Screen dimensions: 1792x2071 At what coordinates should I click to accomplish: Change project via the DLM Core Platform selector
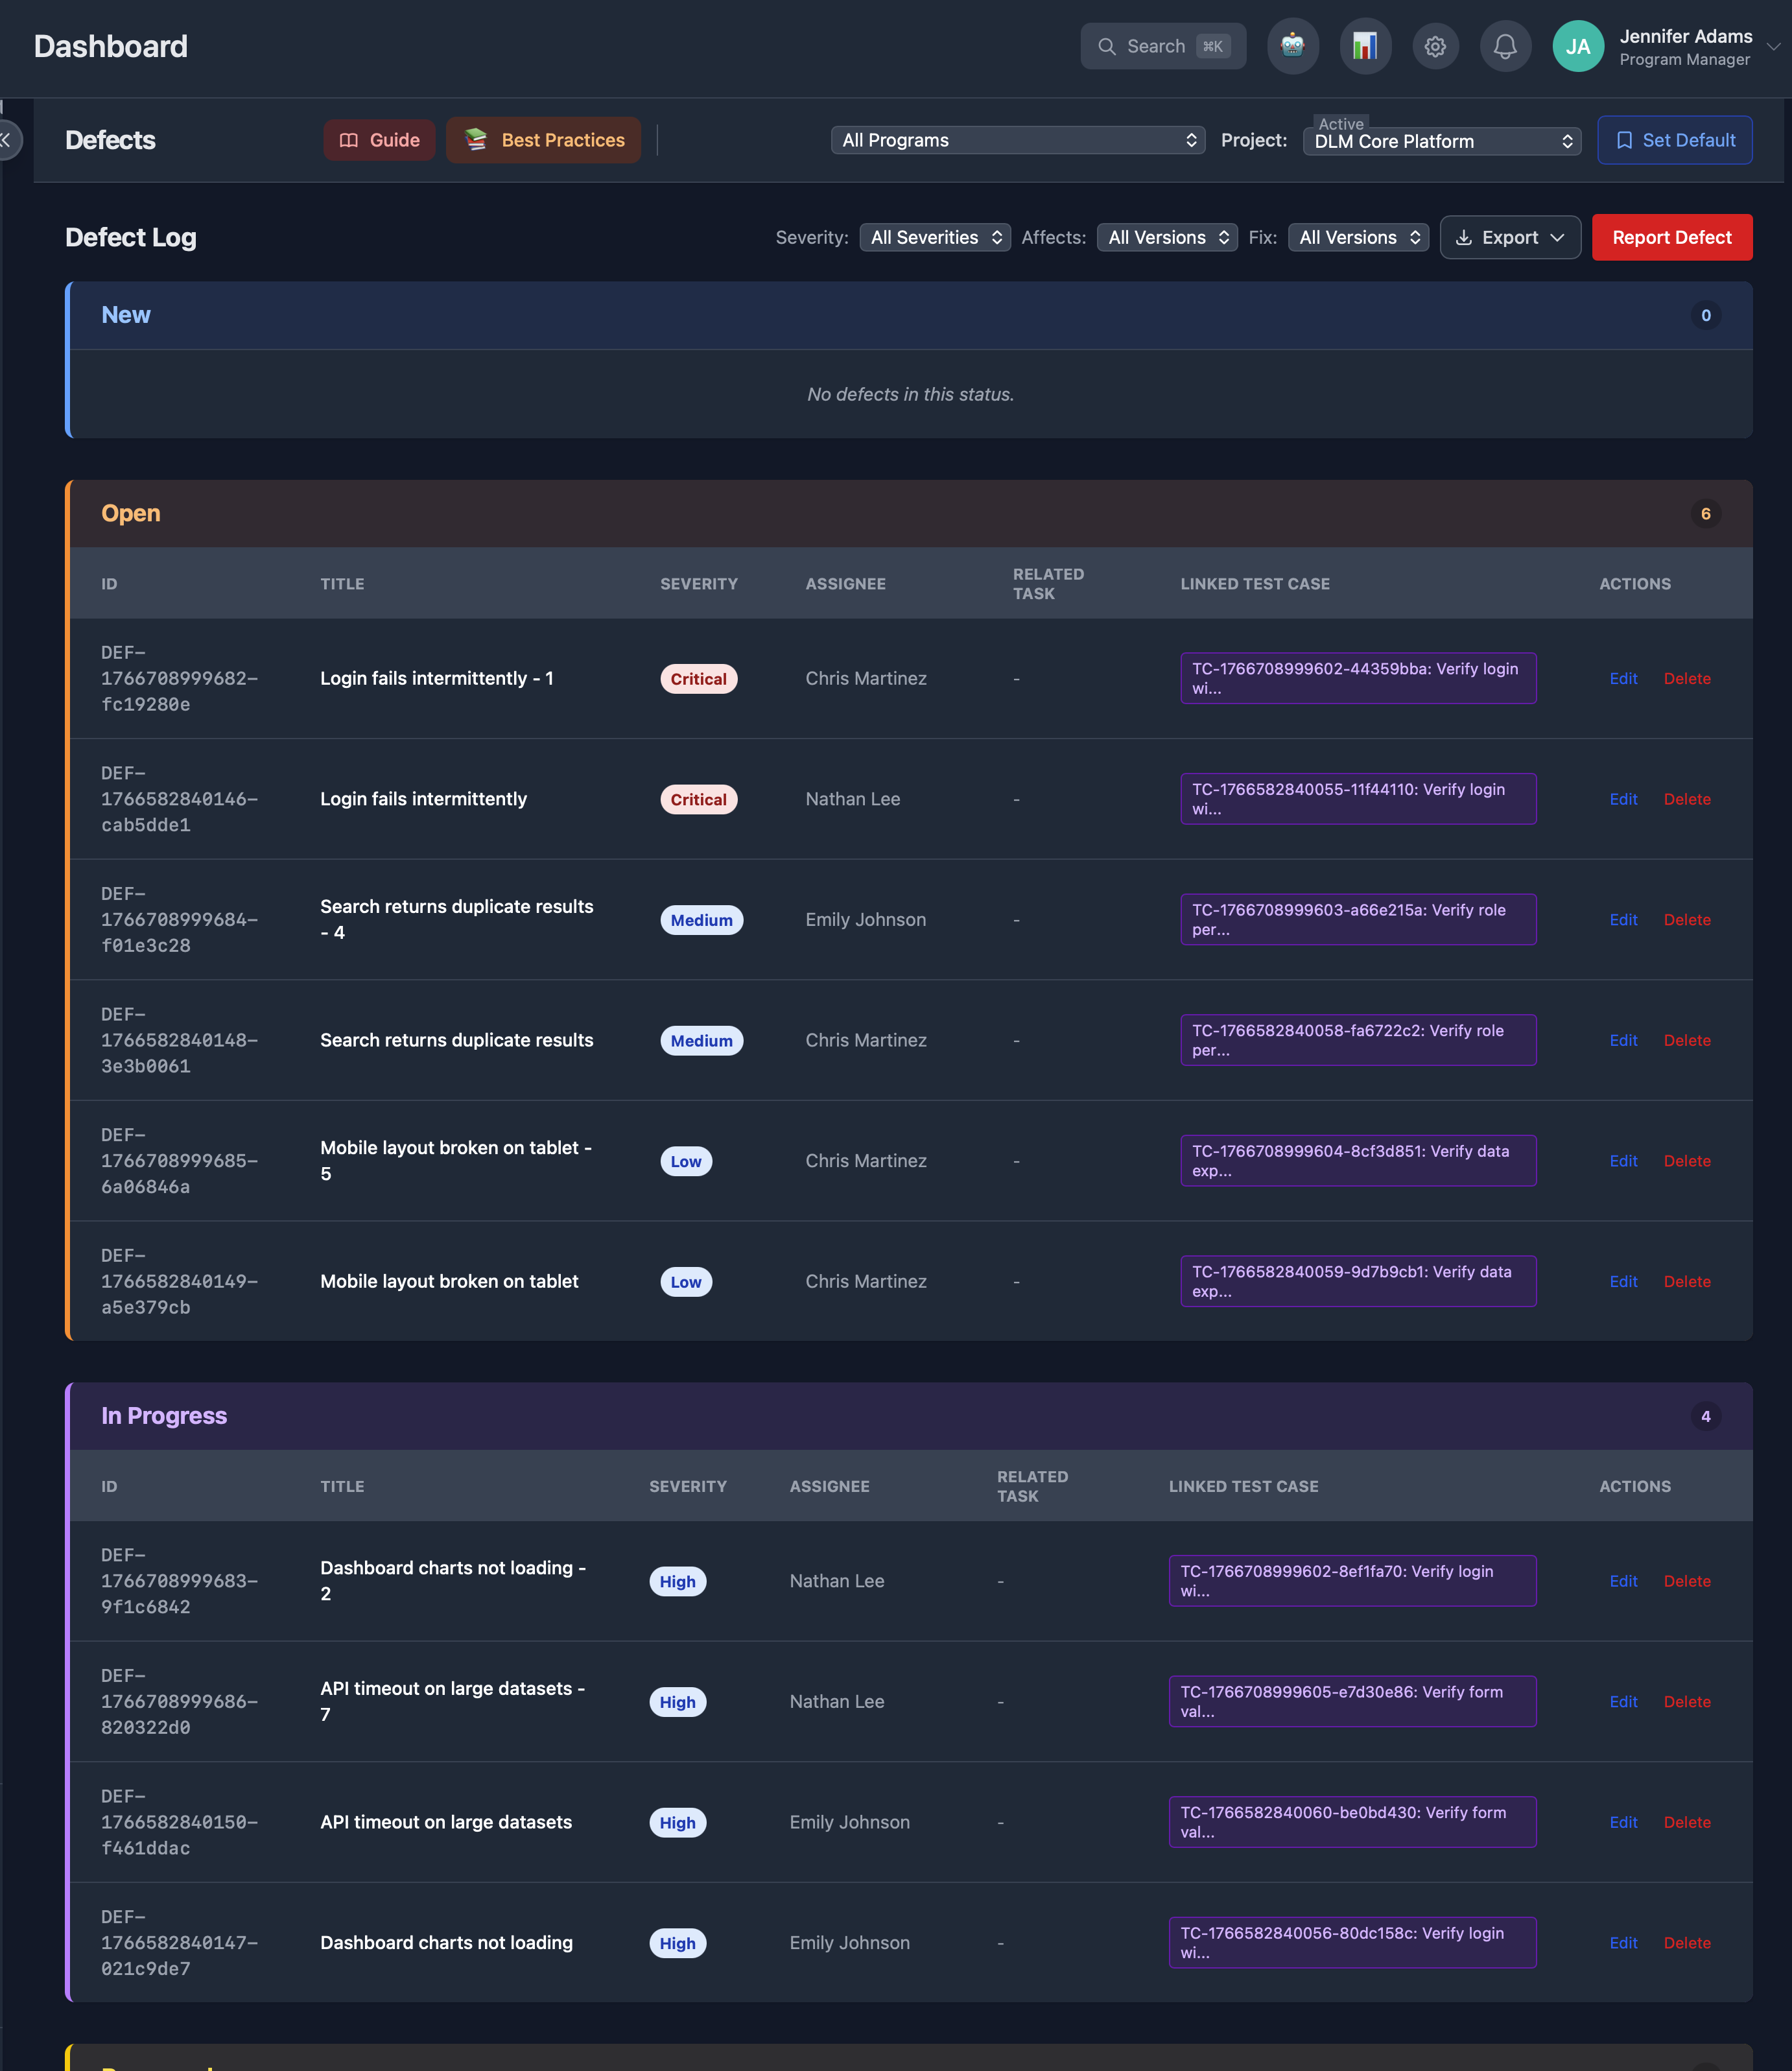click(1440, 141)
